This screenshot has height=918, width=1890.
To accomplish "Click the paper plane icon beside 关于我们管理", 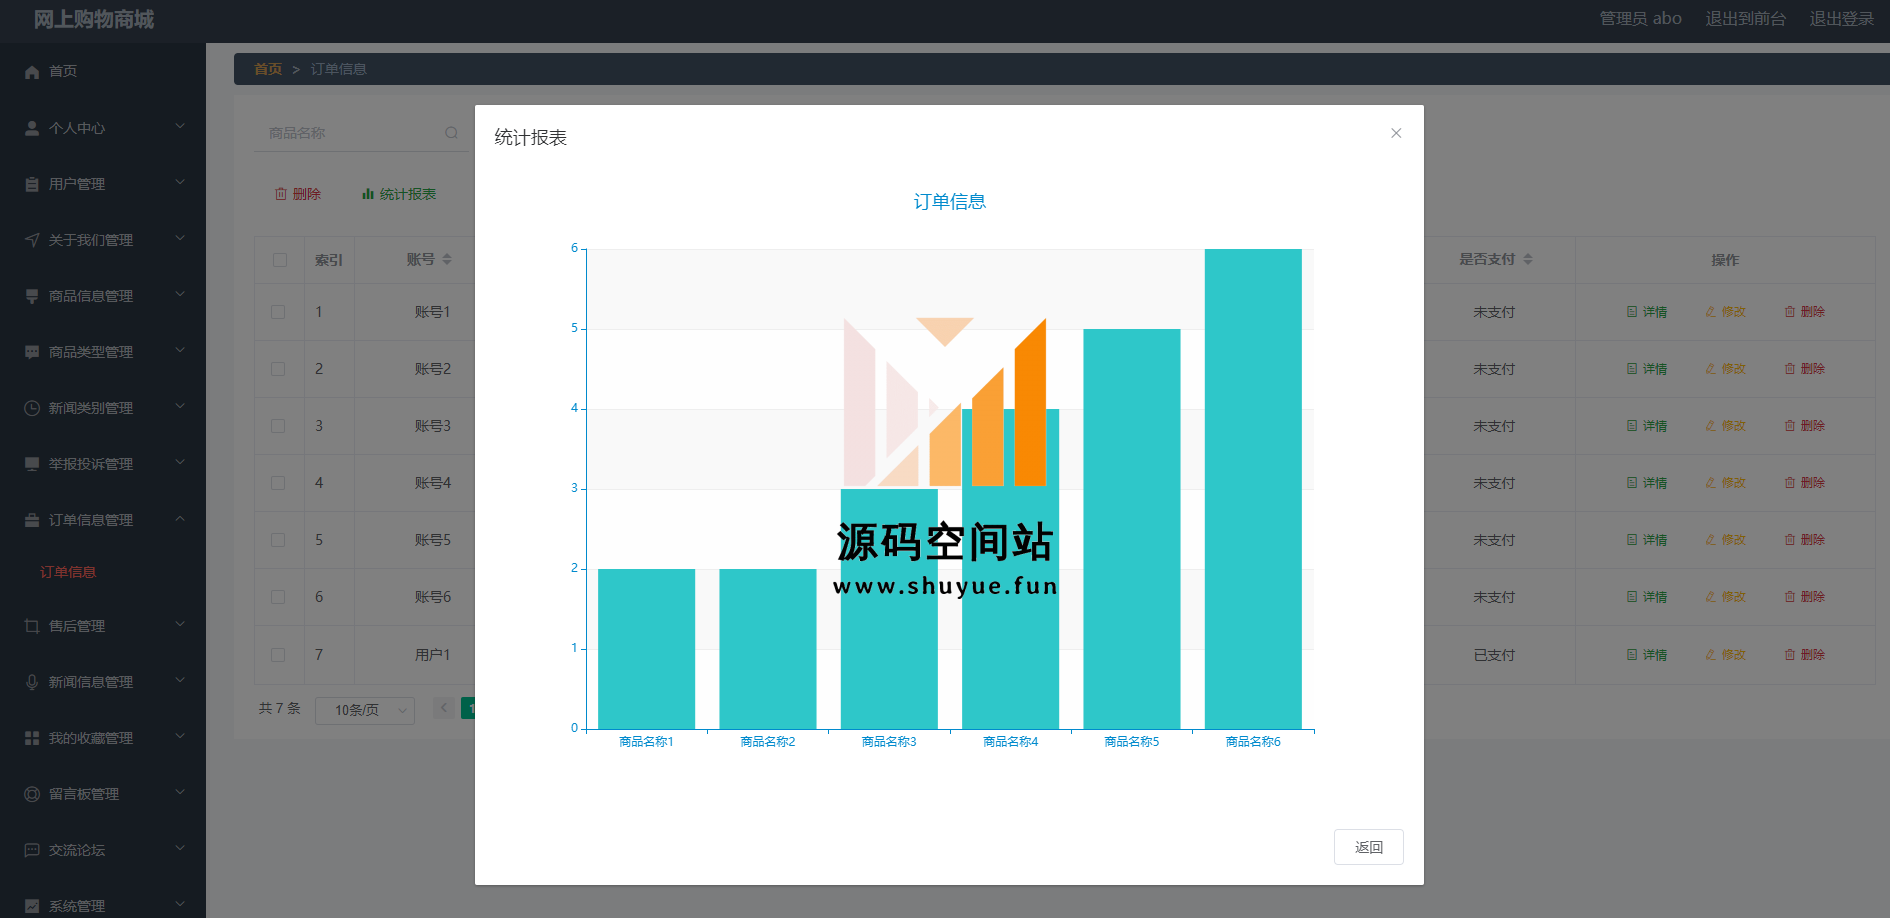I will tap(32, 240).
